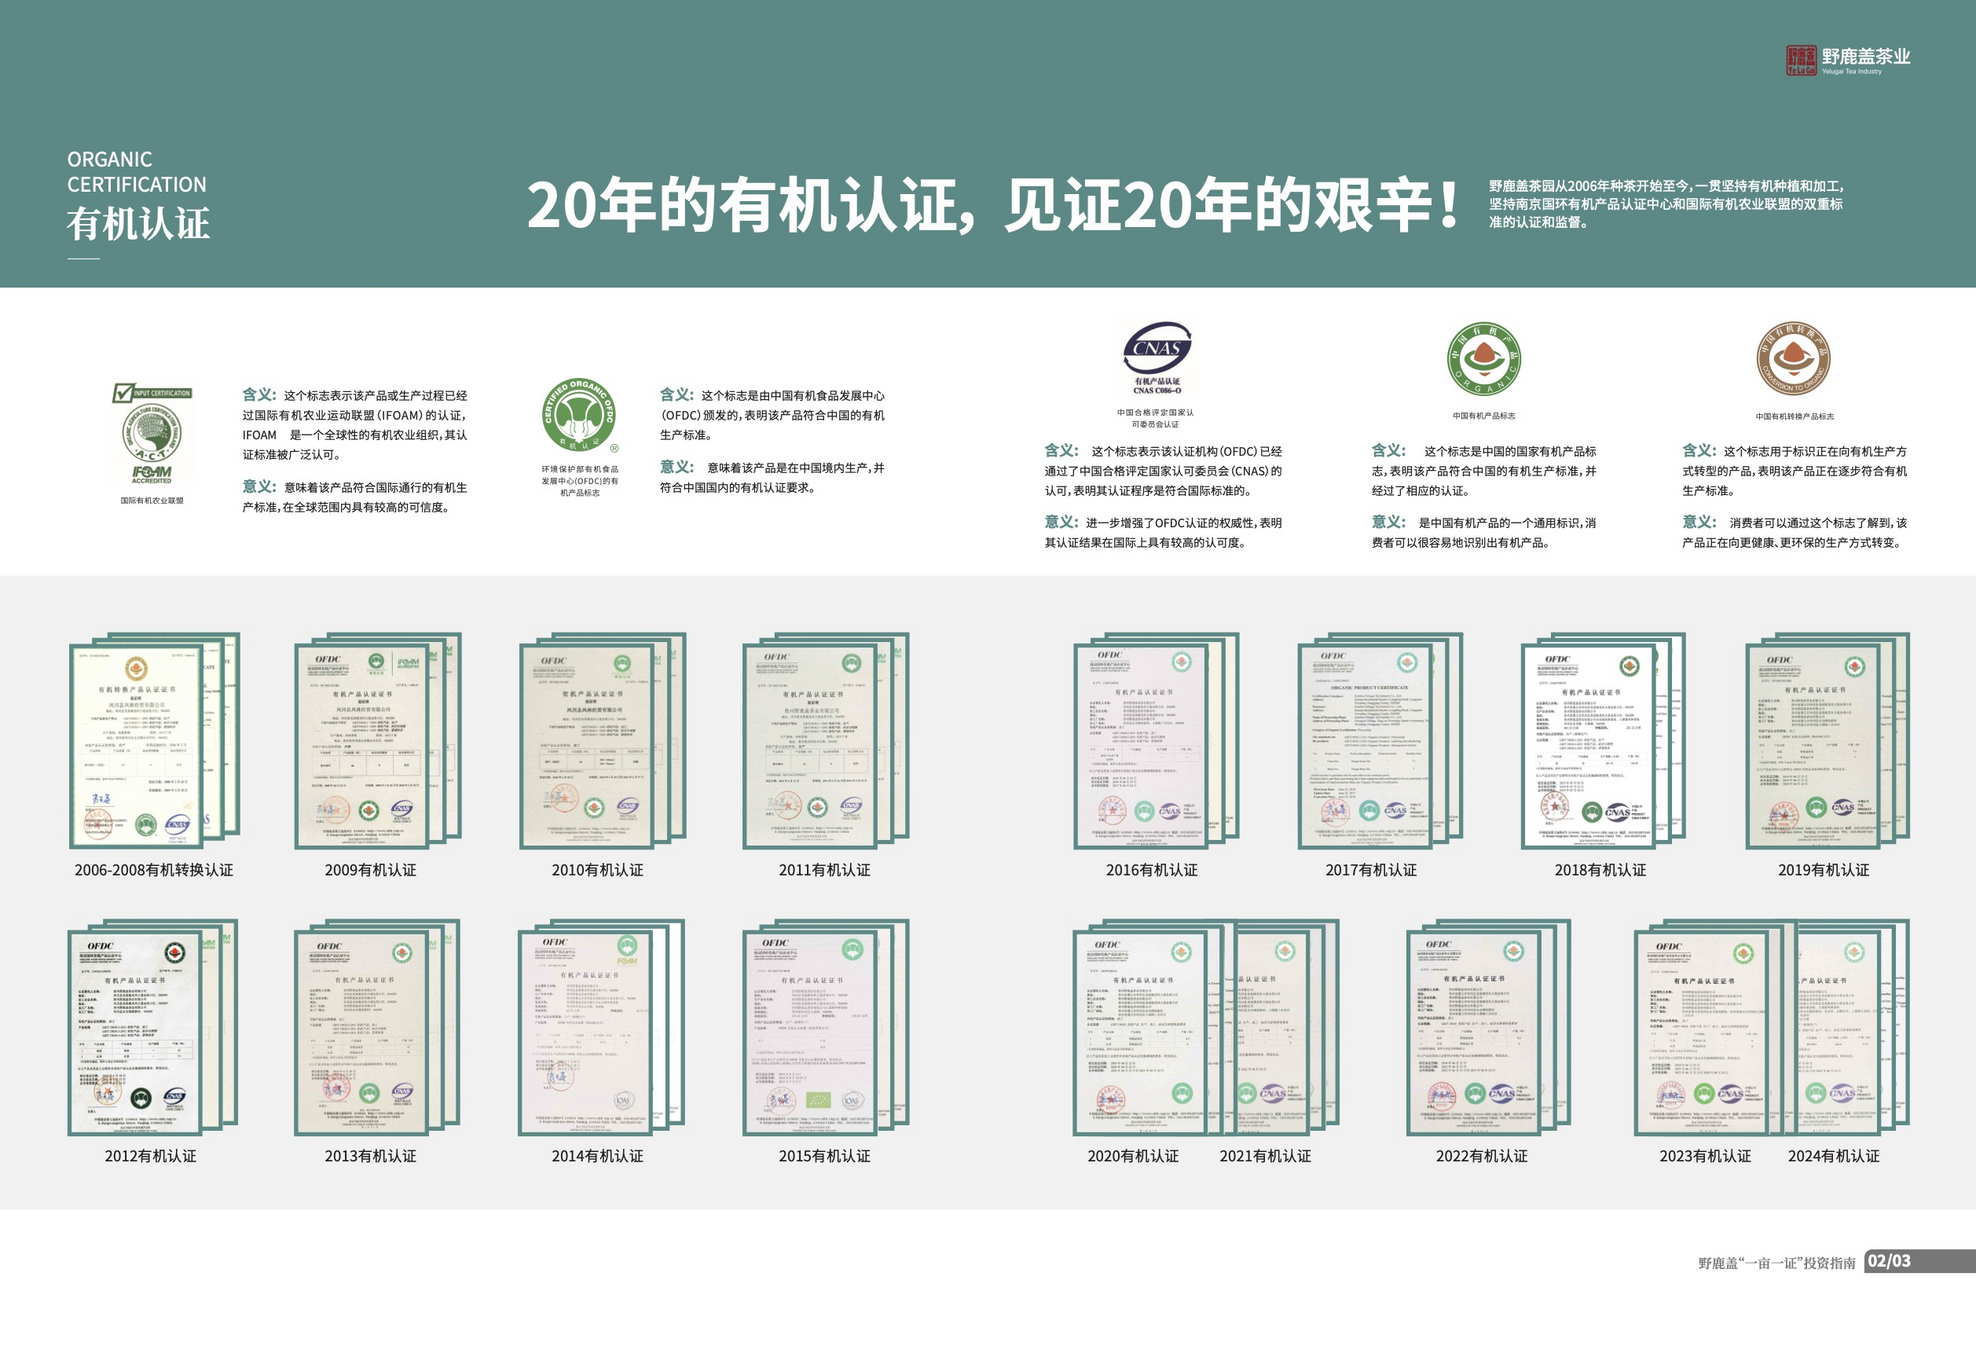1976x1350 pixels.
Task: Select the 2016 organic certificate thumbnail
Action: tap(1142, 745)
